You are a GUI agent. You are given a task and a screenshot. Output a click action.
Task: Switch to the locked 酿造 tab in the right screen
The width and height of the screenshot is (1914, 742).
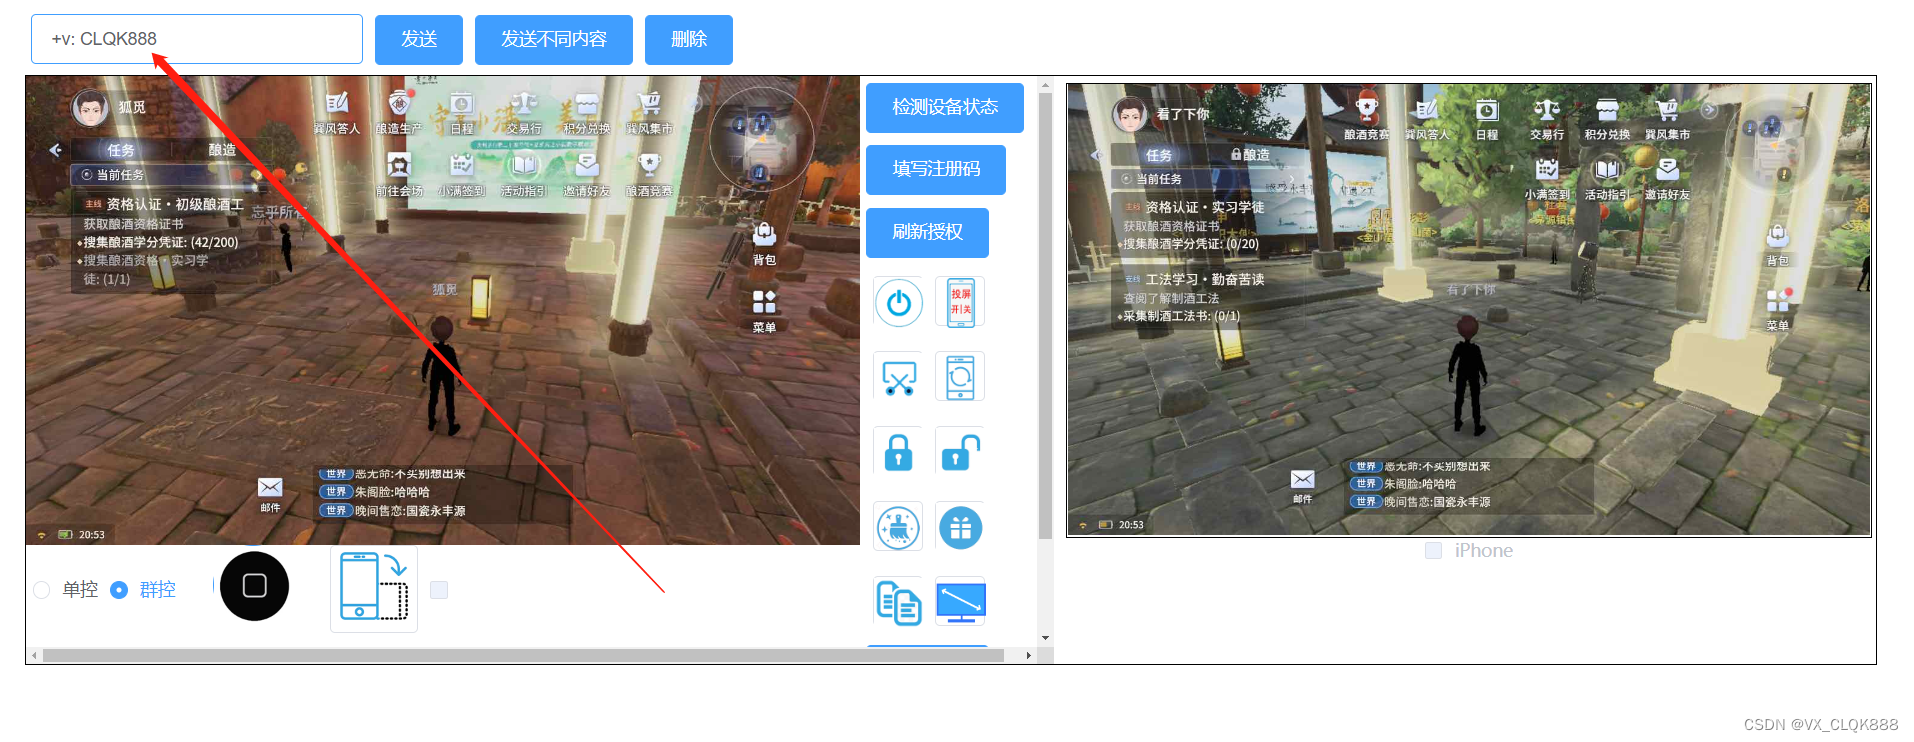(x=1250, y=155)
